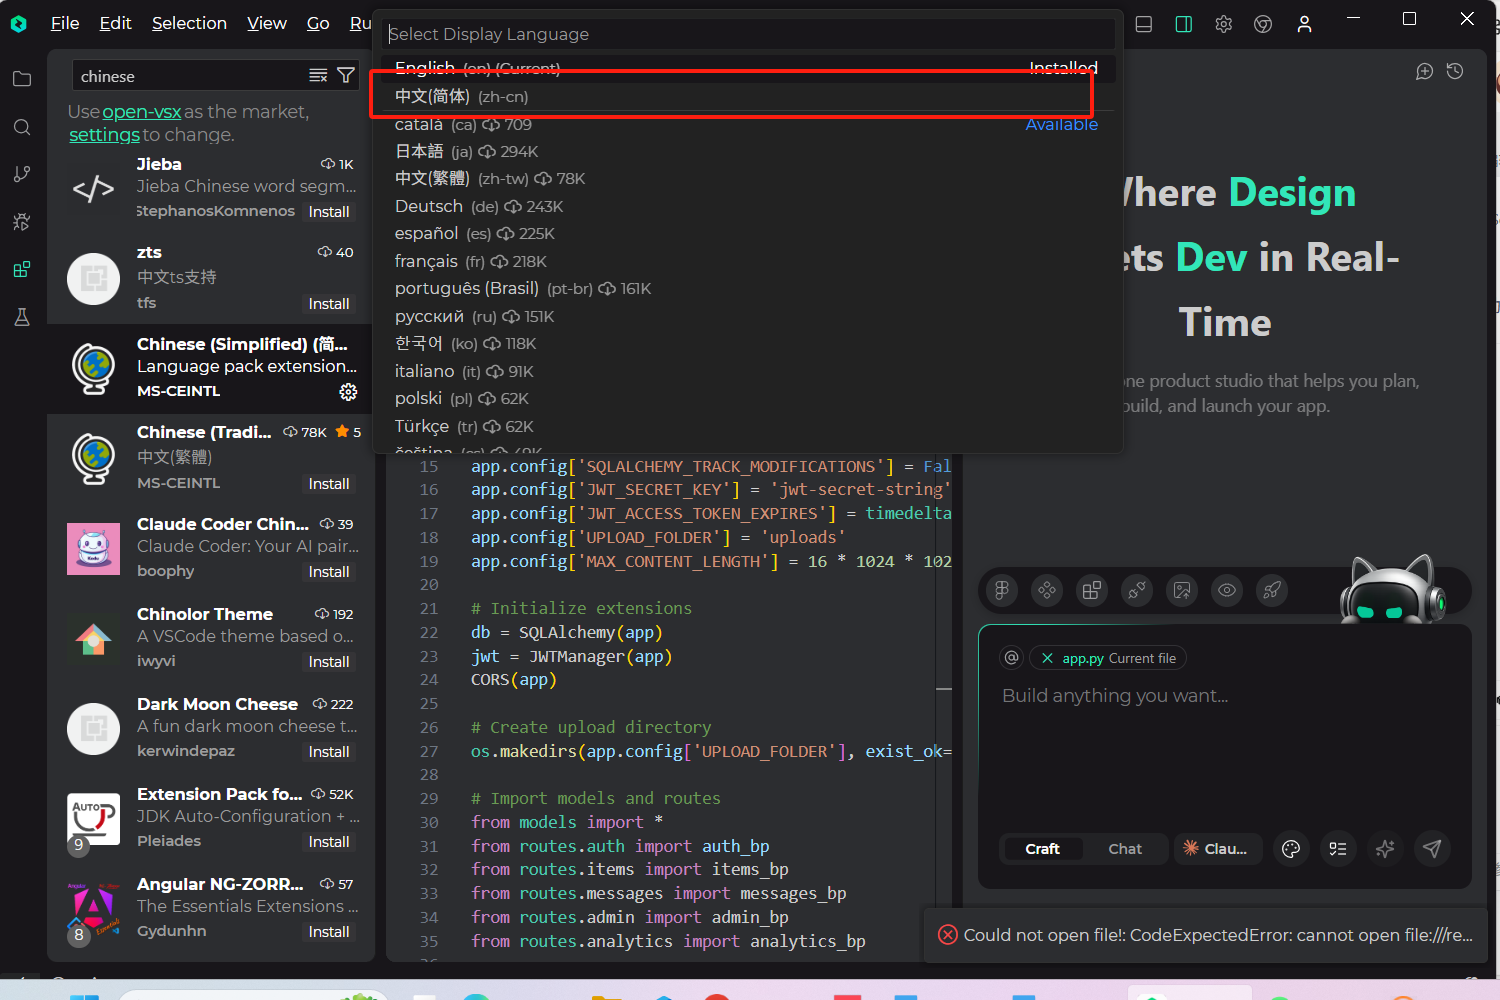Toggle the extensions filter funnel icon
Viewport: 1500px width, 1000px height.
(x=346, y=74)
